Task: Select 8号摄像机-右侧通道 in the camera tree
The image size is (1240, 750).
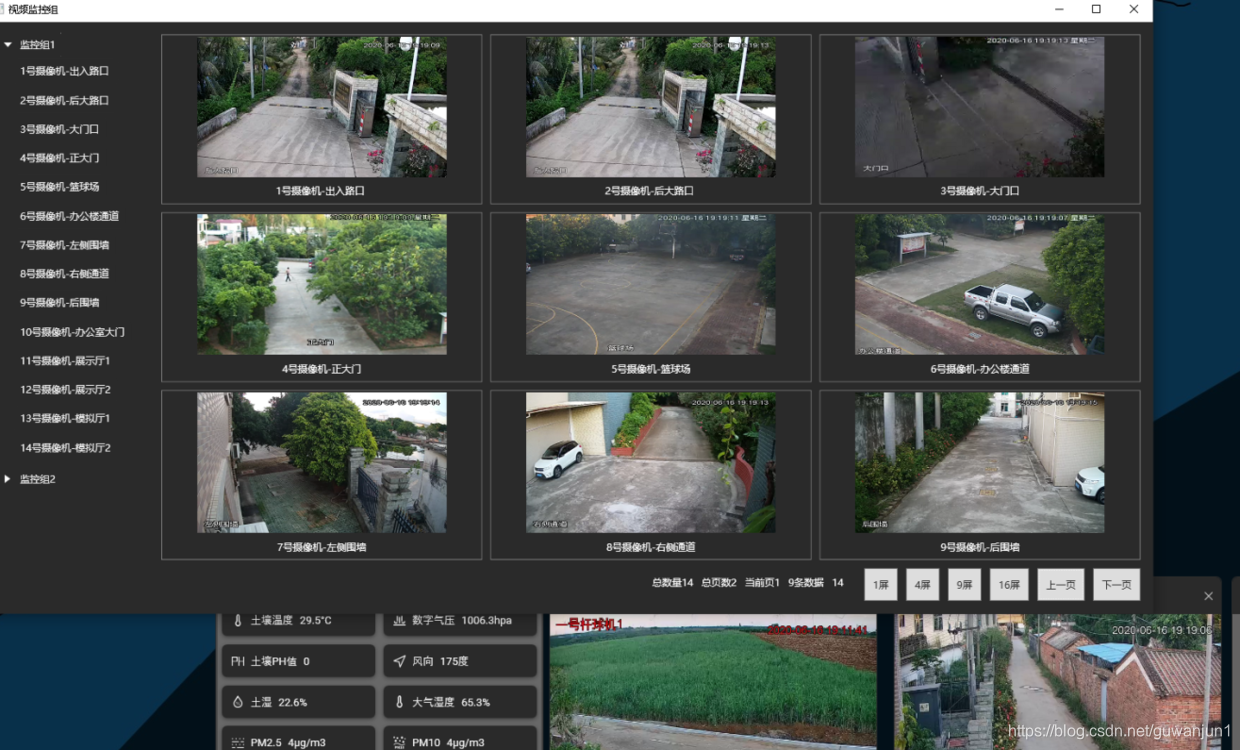Action: [x=64, y=274]
